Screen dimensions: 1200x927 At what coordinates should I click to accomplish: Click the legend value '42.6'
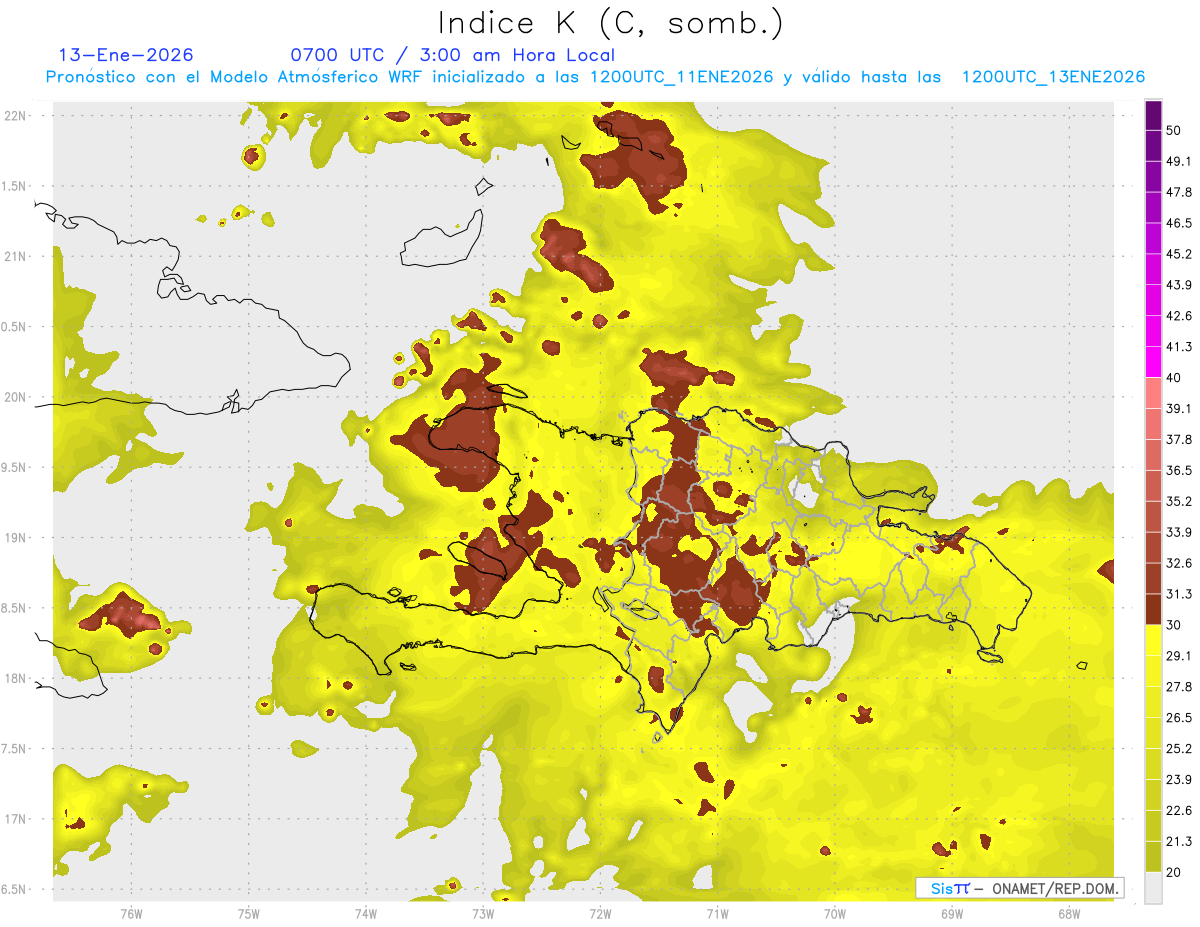1179,316
